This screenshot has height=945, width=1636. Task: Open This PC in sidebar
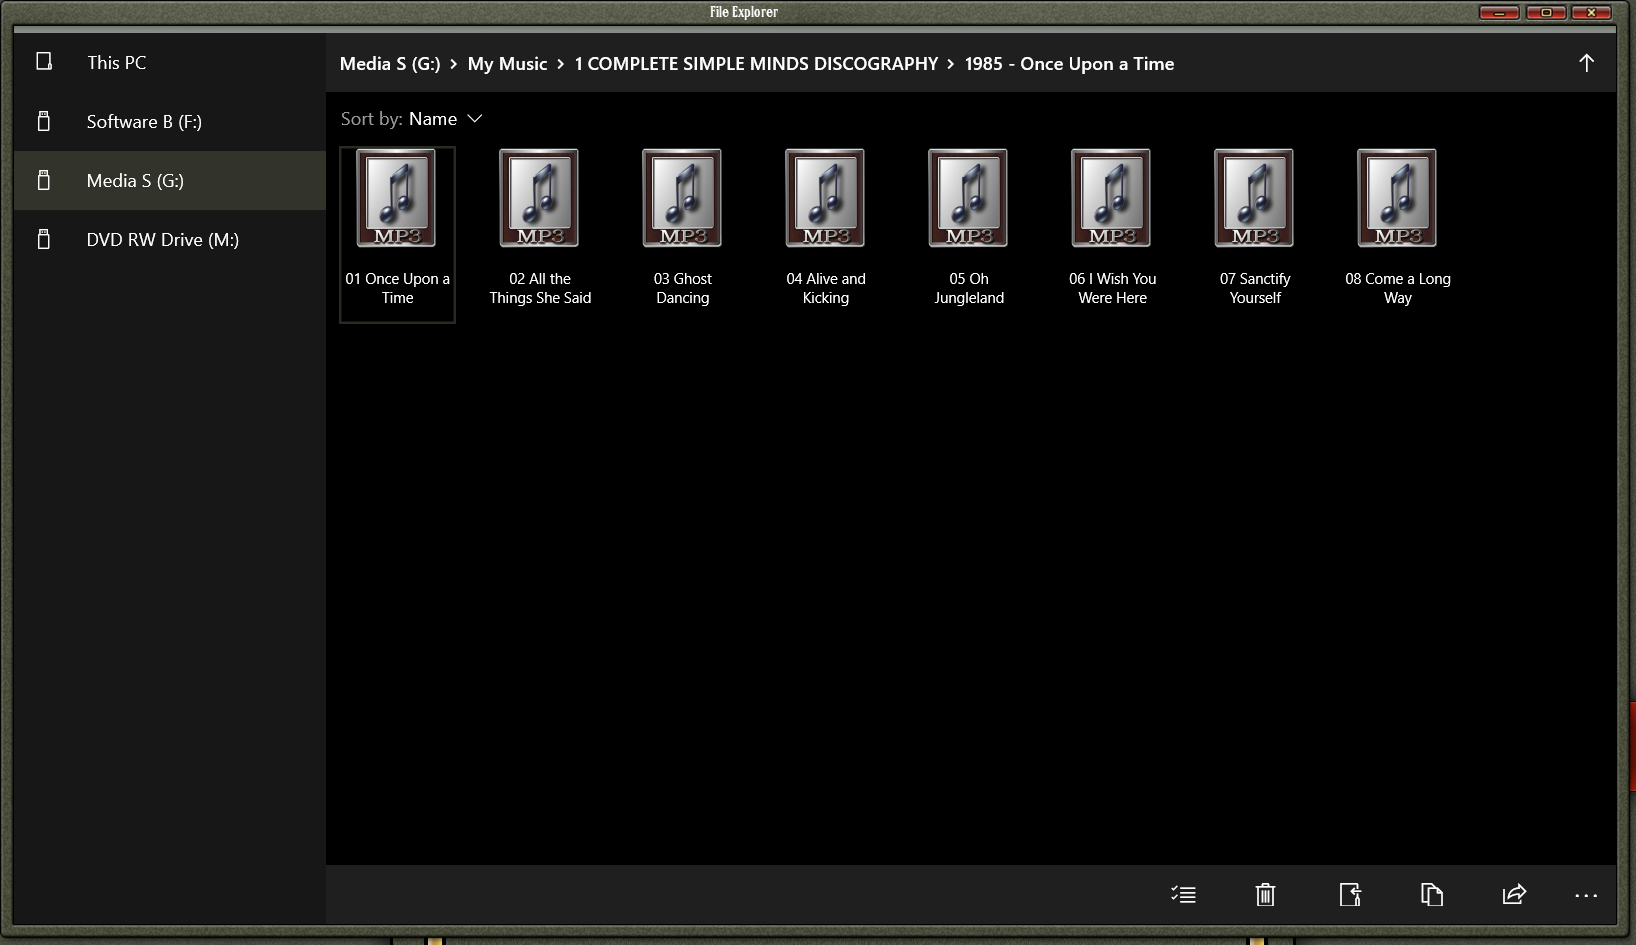click(170, 62)
